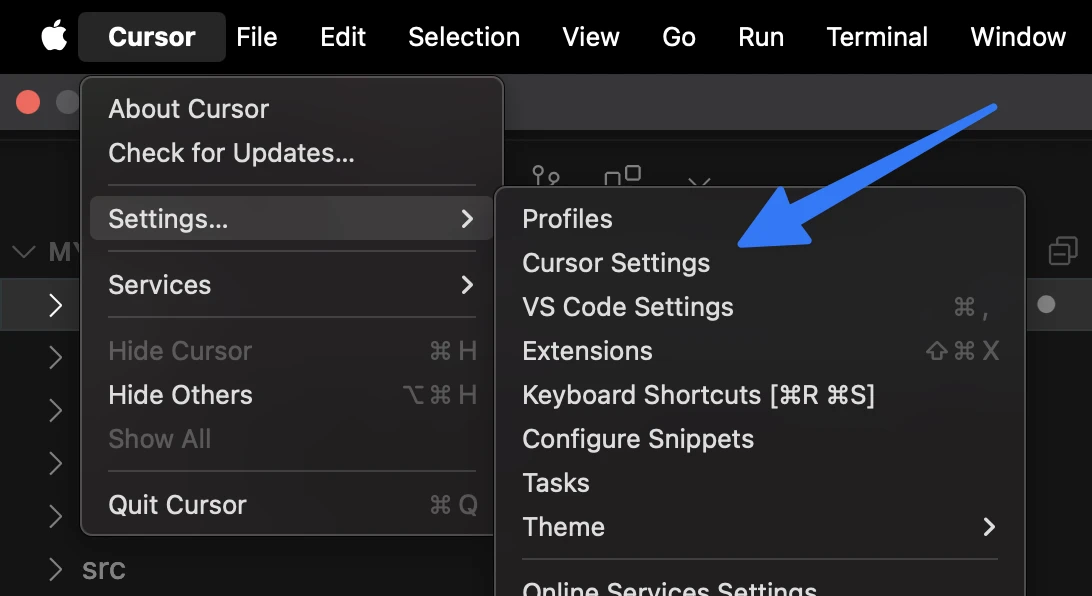This screenshot has height=596, width=1092.
Task: Choose Cursor Settings from the submenu
Action: (616, 263)
